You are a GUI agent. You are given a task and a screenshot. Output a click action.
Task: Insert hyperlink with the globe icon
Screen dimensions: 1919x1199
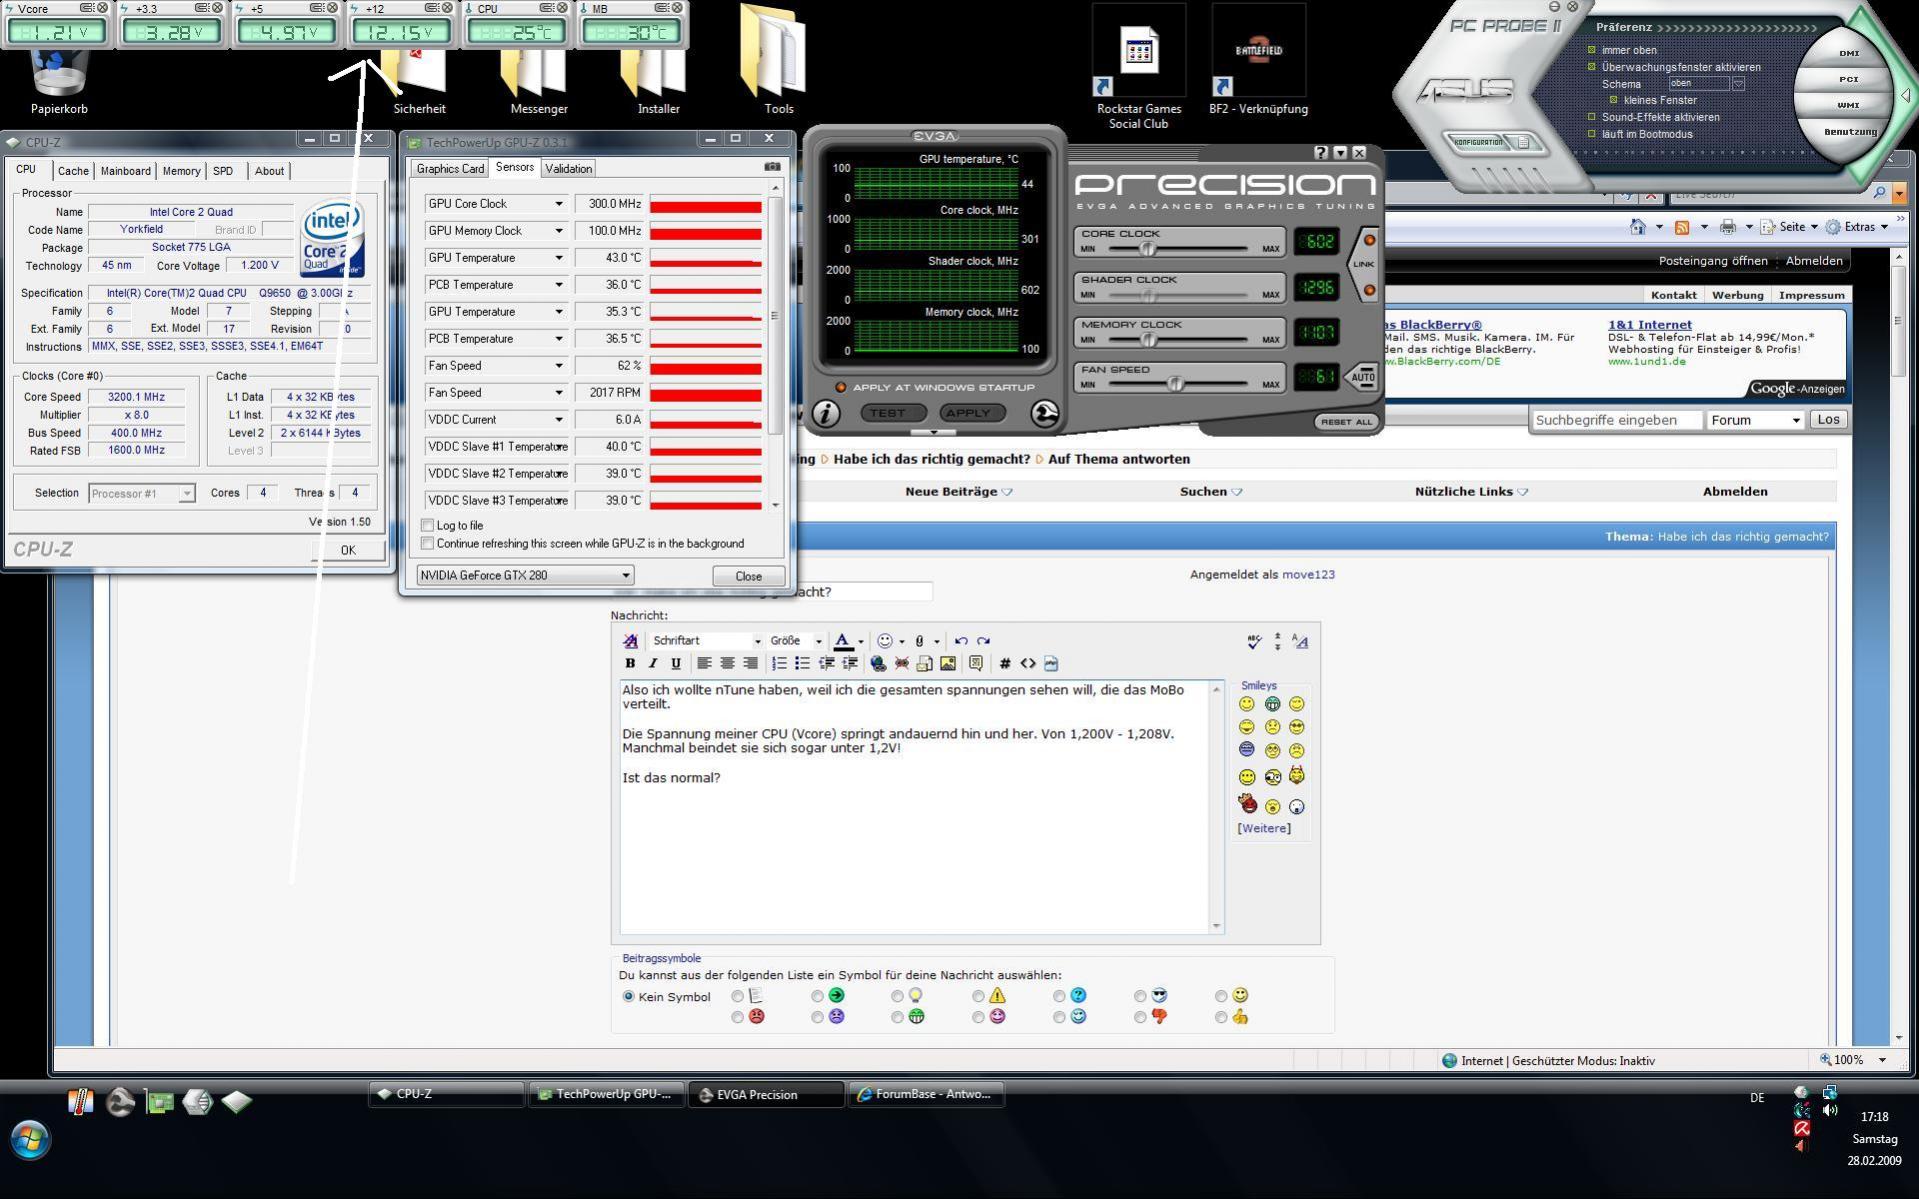click(878, 663)
